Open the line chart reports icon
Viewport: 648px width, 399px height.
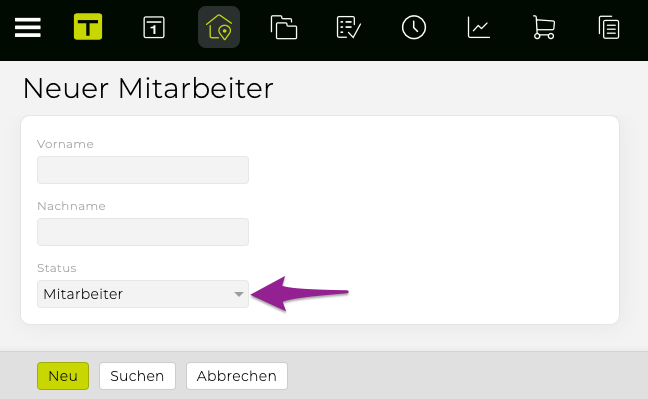[x=479, y=27]
